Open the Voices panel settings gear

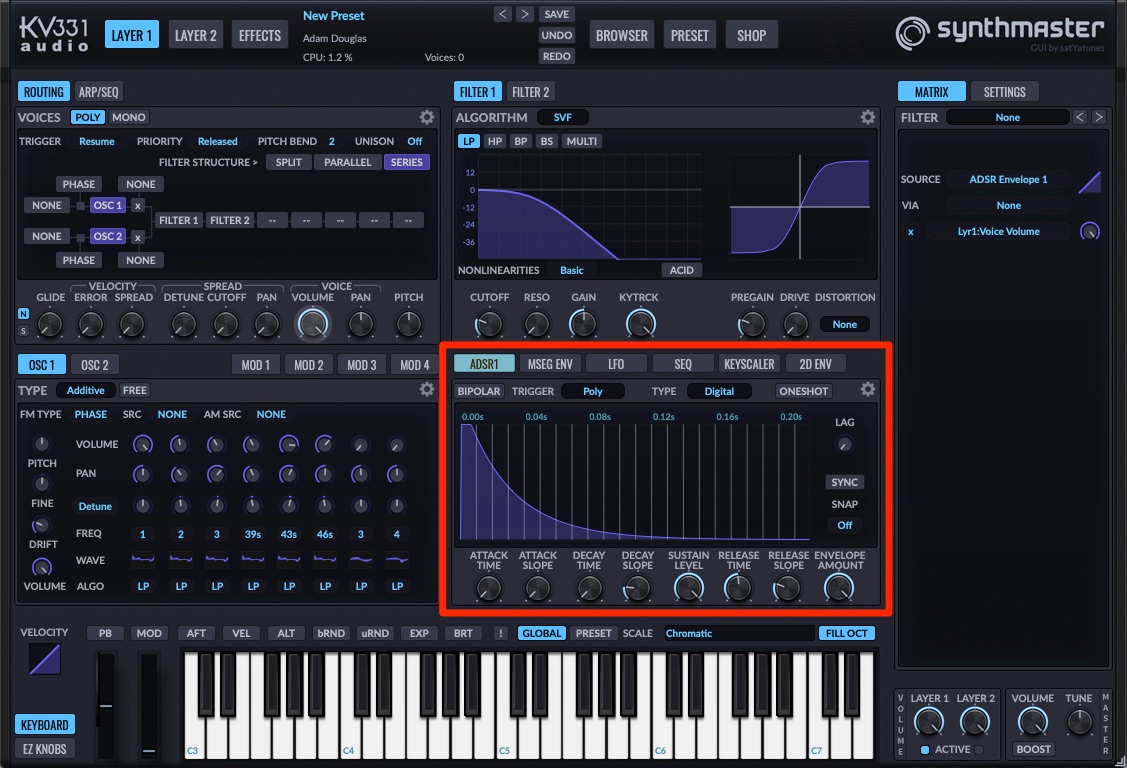[427, 117]
